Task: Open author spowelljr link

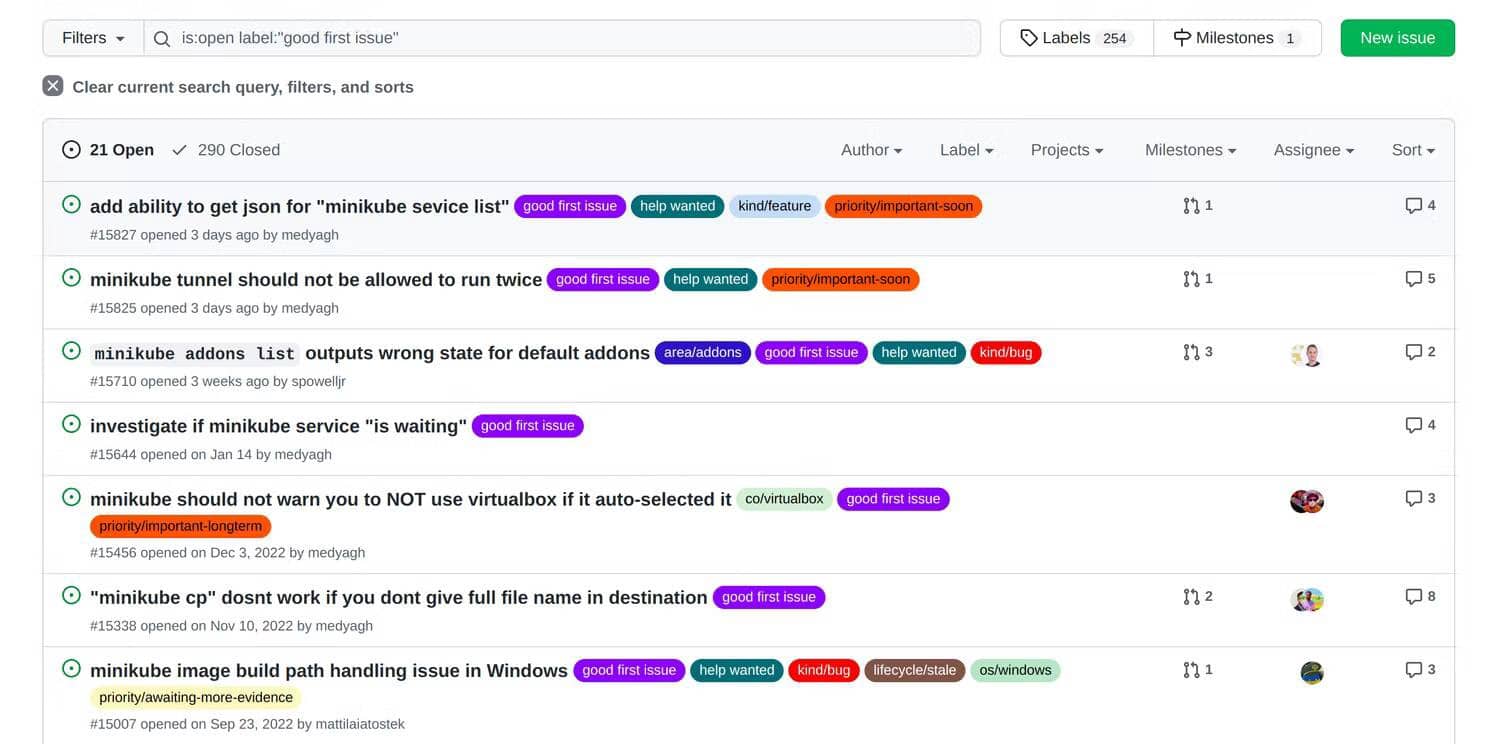Action: click(x=319, y=381)
